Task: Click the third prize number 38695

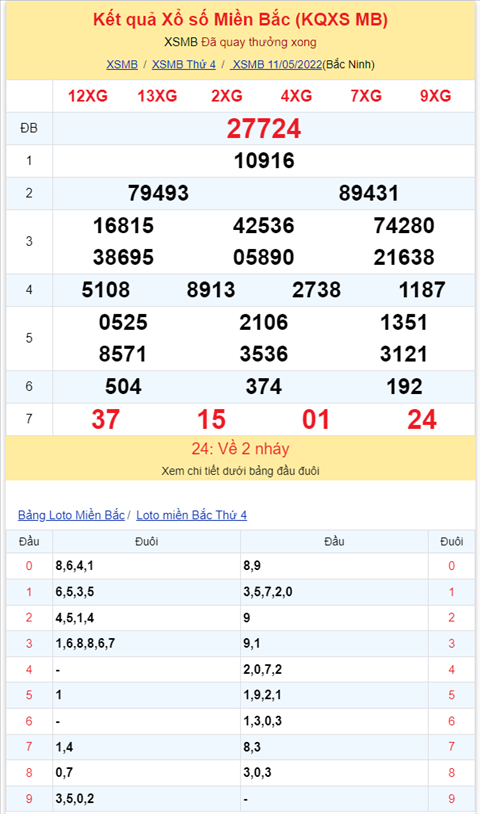Action: [124, 257]
